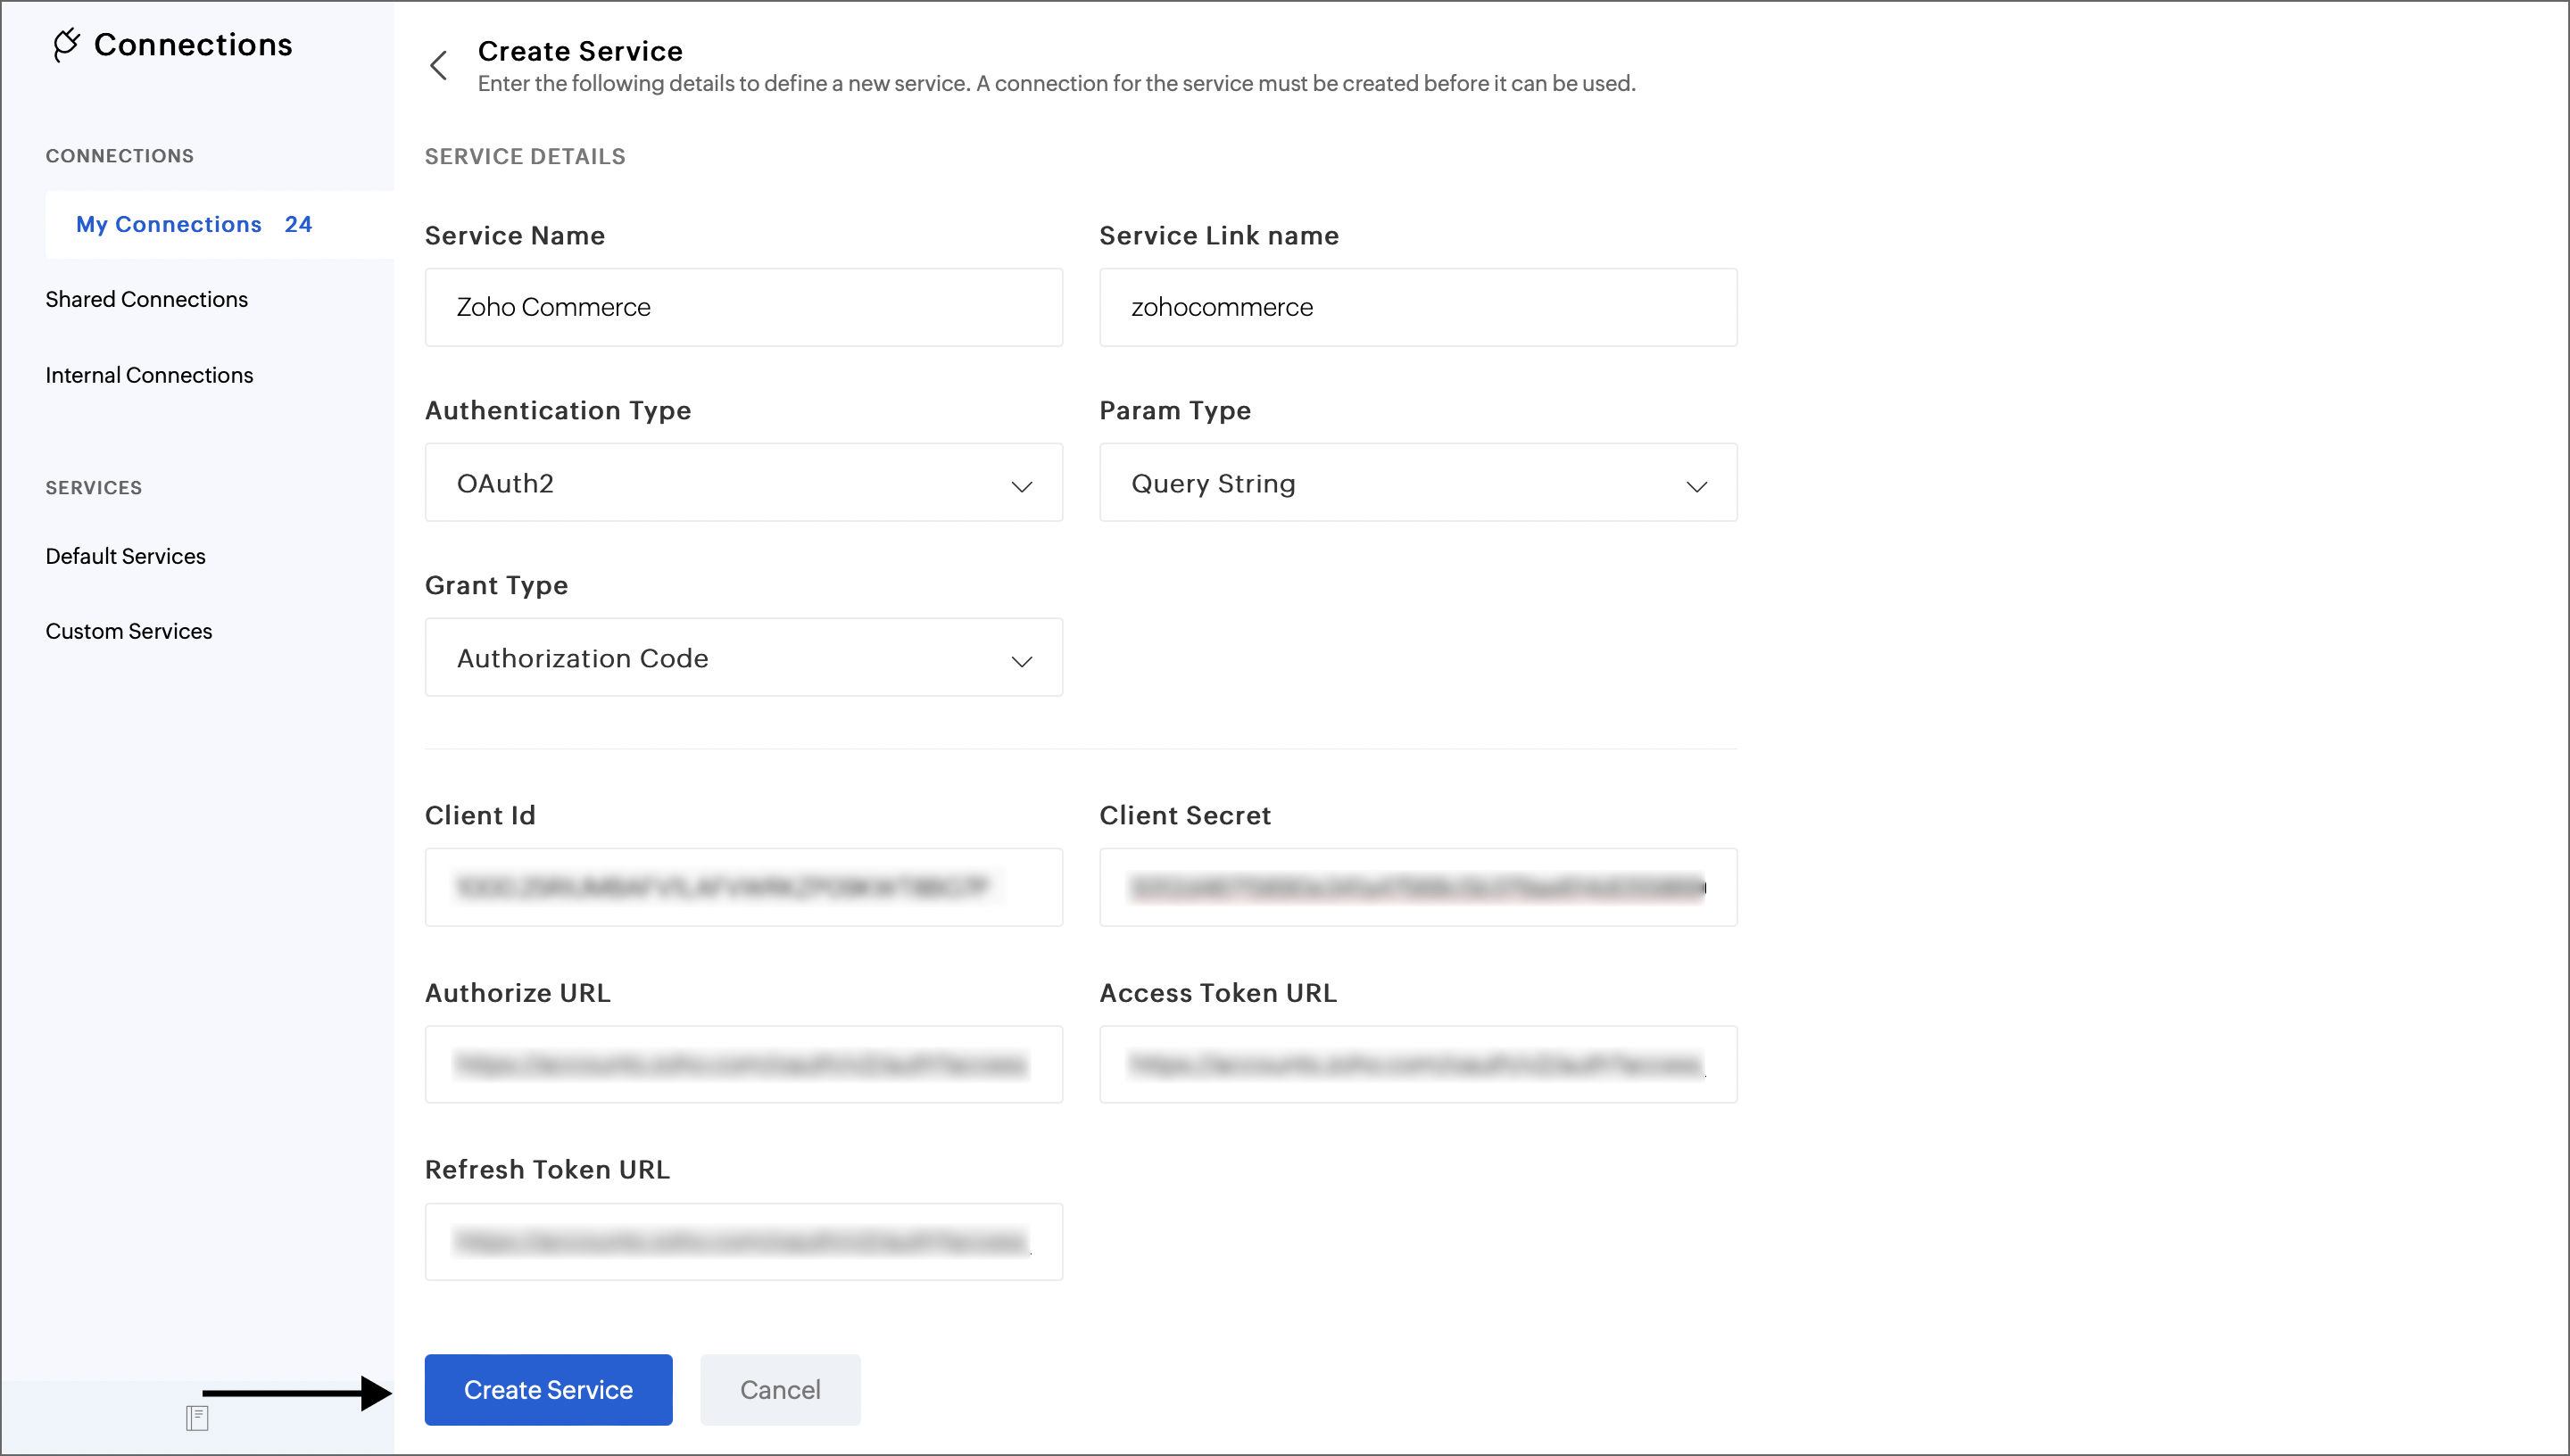Open the Authentication Type dropdown

click(743, 483)
